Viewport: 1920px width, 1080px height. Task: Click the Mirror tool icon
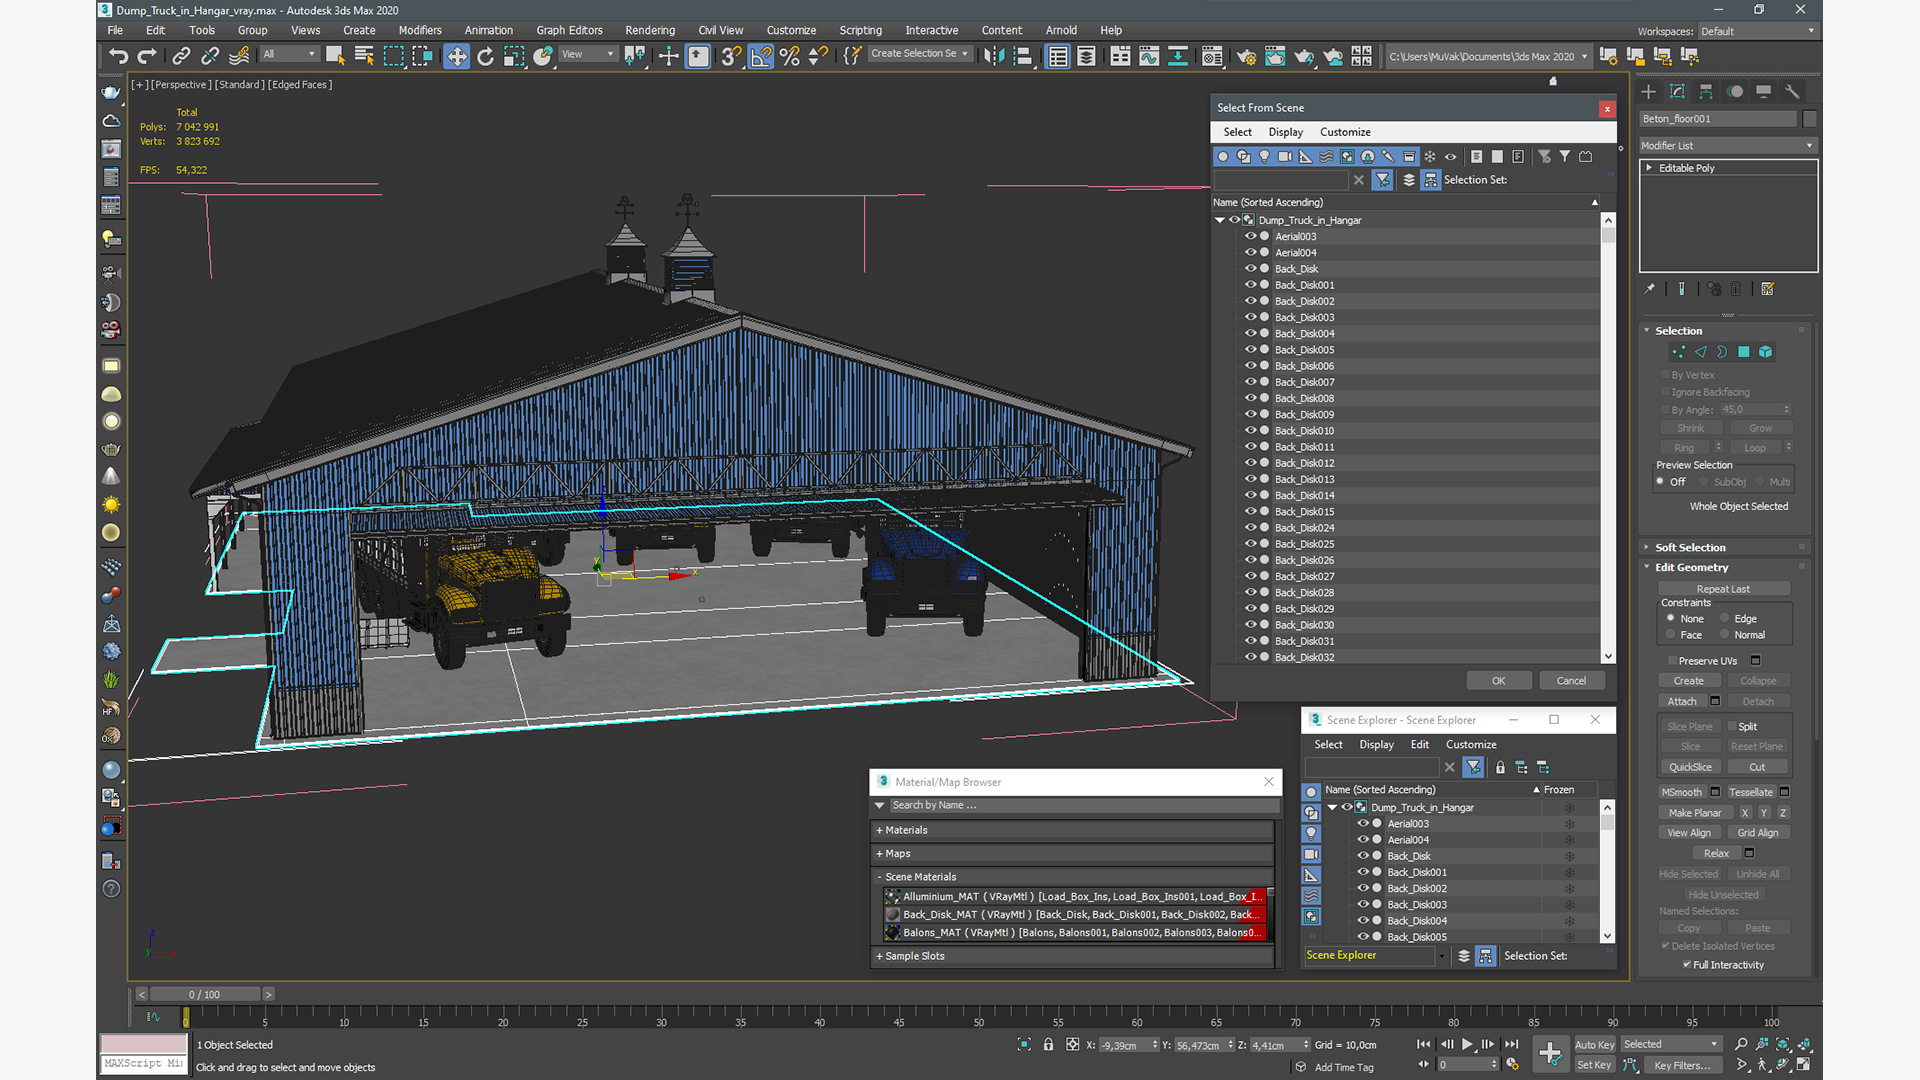(x=993, y=56)
